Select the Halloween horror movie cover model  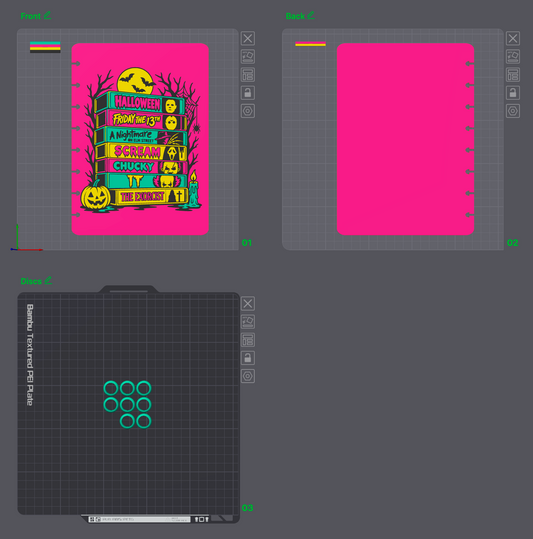pos(140,139)
